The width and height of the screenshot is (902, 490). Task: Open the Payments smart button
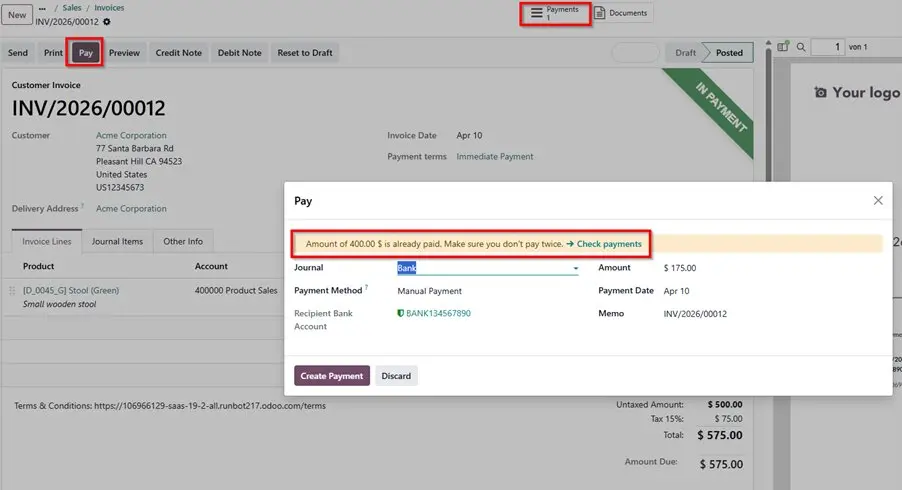click(554, 13)
